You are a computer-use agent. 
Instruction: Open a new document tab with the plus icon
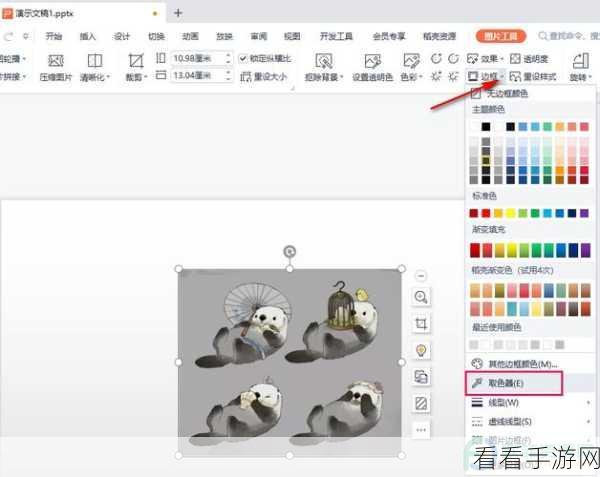(x=178, y=13)
